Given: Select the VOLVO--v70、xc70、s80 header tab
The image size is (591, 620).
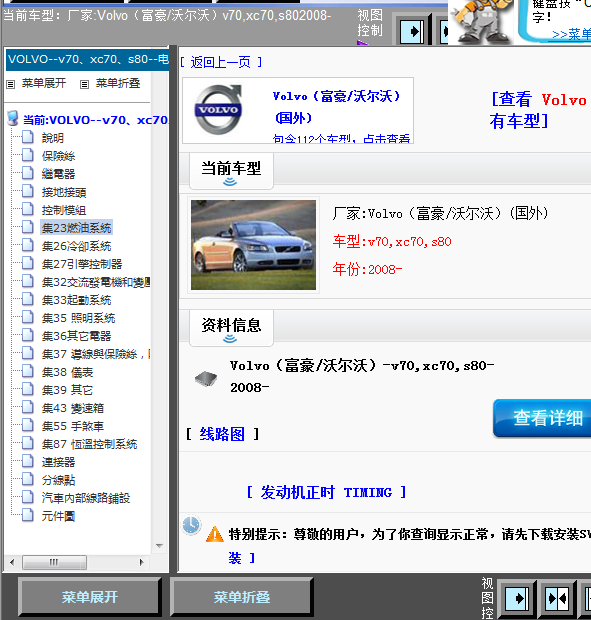Looking at the screenshot, I should (x=87, y=60).
